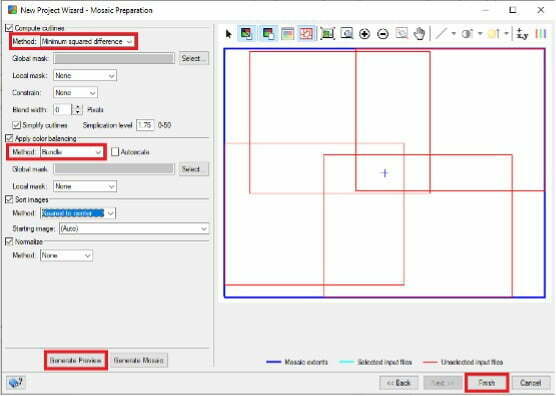
Task: Click Select beside cutlines Global mask
Action: [194, 58]
